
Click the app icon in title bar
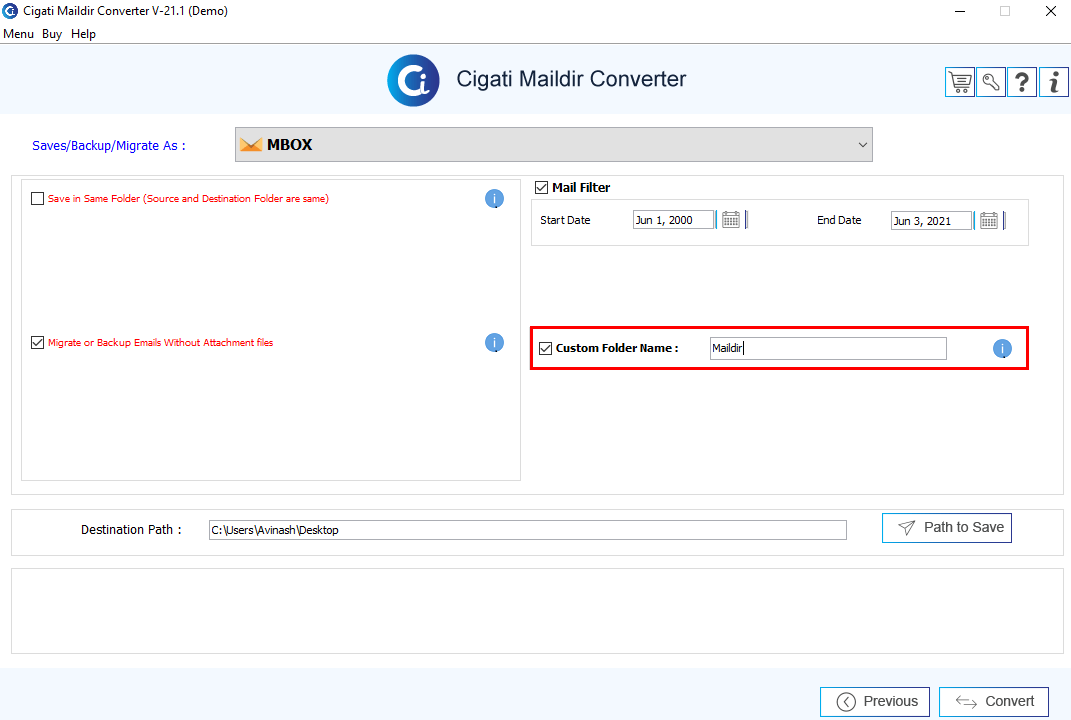click(x=10, y=11)
